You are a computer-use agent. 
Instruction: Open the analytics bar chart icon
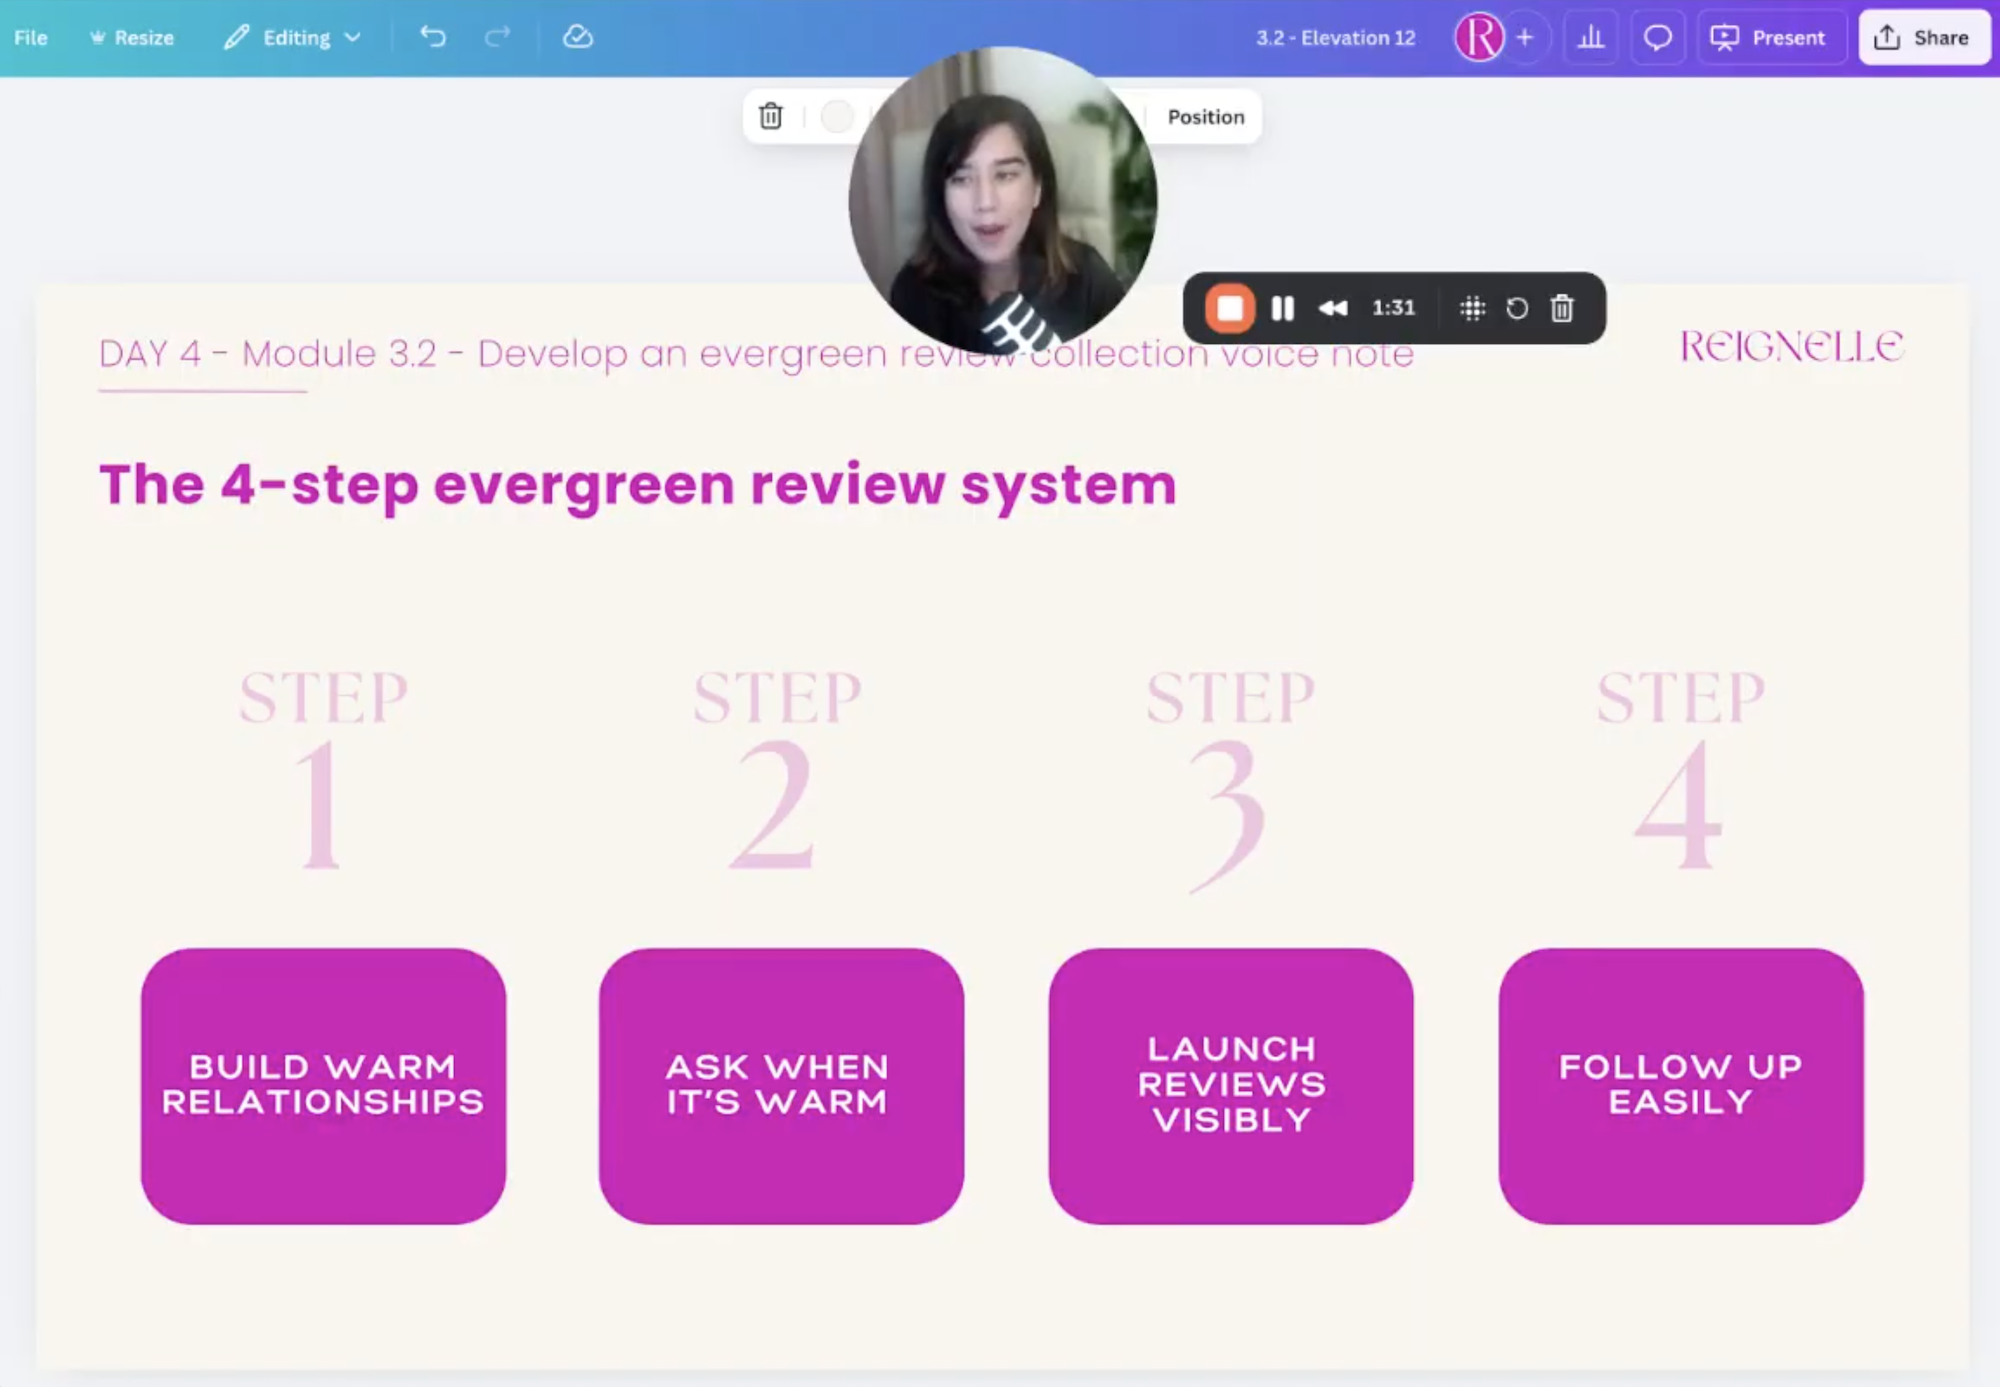[x=1590, y=38]
